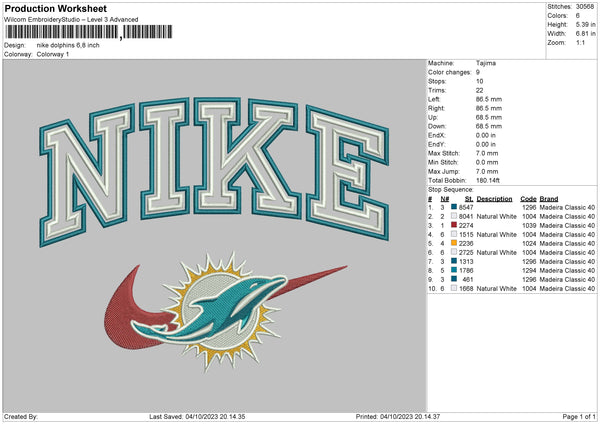This screenshot has width=600, height=424.
Task: Click the 'Down:' label
Action: 437,126
